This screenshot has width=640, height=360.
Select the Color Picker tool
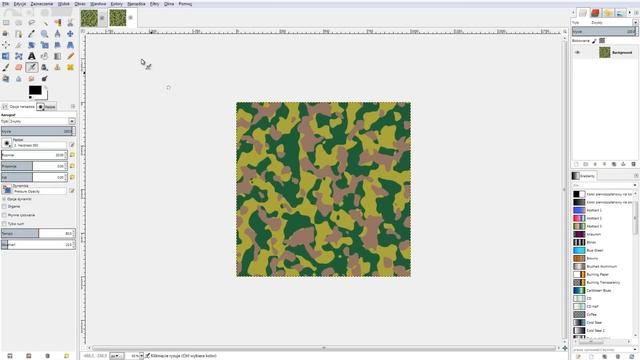(x=31, y=33)
